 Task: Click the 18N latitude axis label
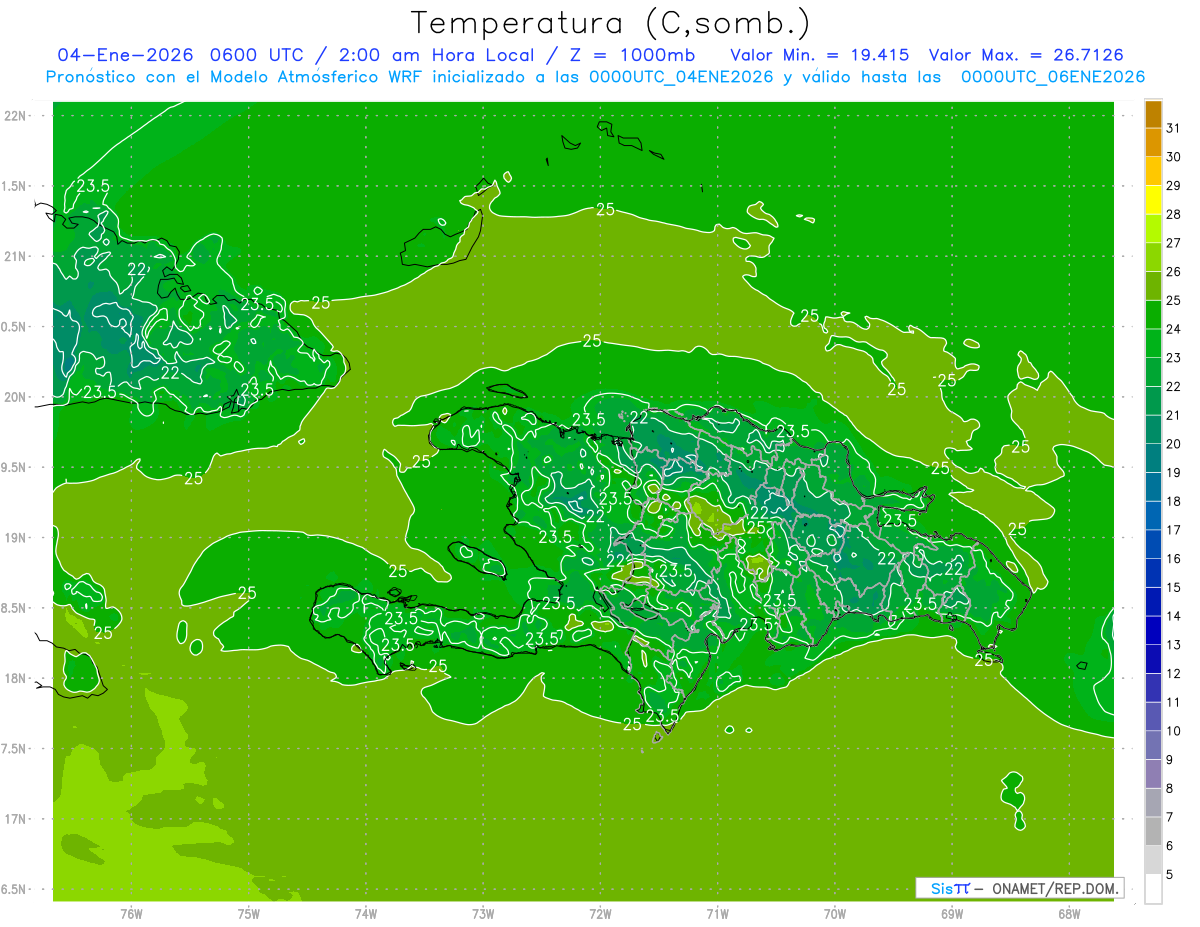click(x=16, y=678)
